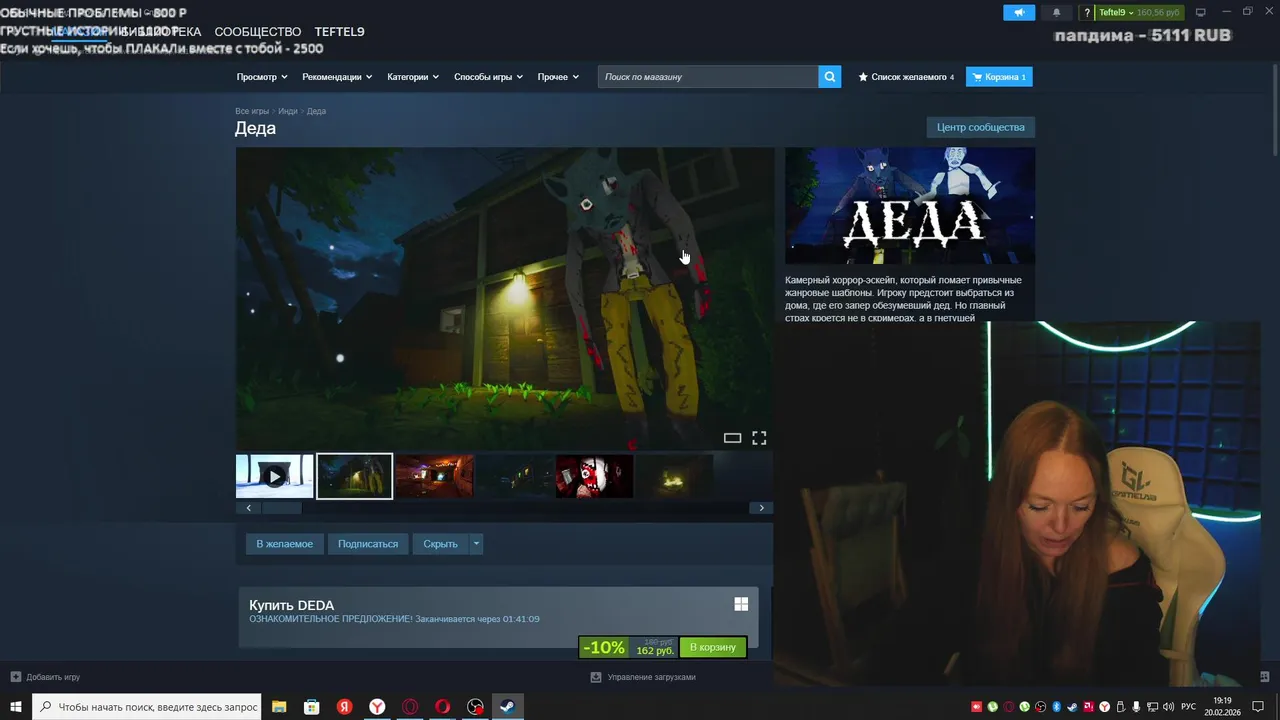This screenshot has height=720, width=1280.
Task: Click В желаемое button
Action: tap(284, 544)
